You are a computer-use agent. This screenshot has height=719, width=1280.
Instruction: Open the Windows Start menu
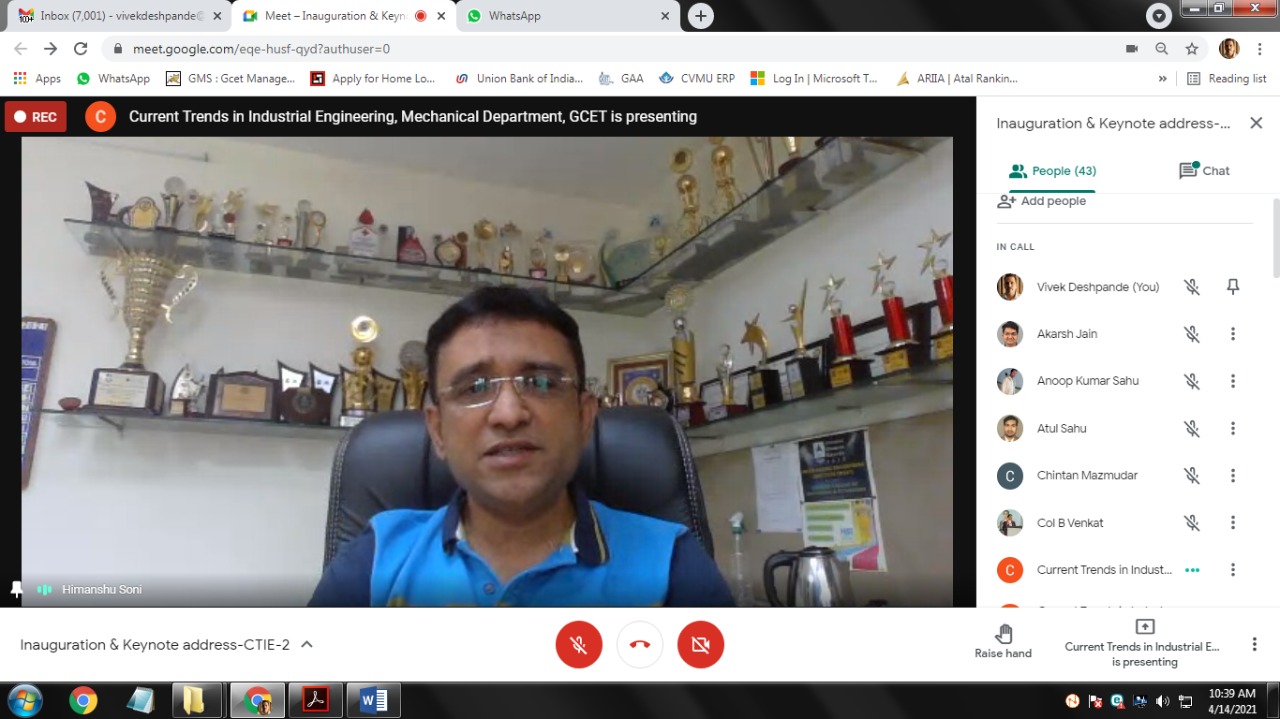point(25,700)
